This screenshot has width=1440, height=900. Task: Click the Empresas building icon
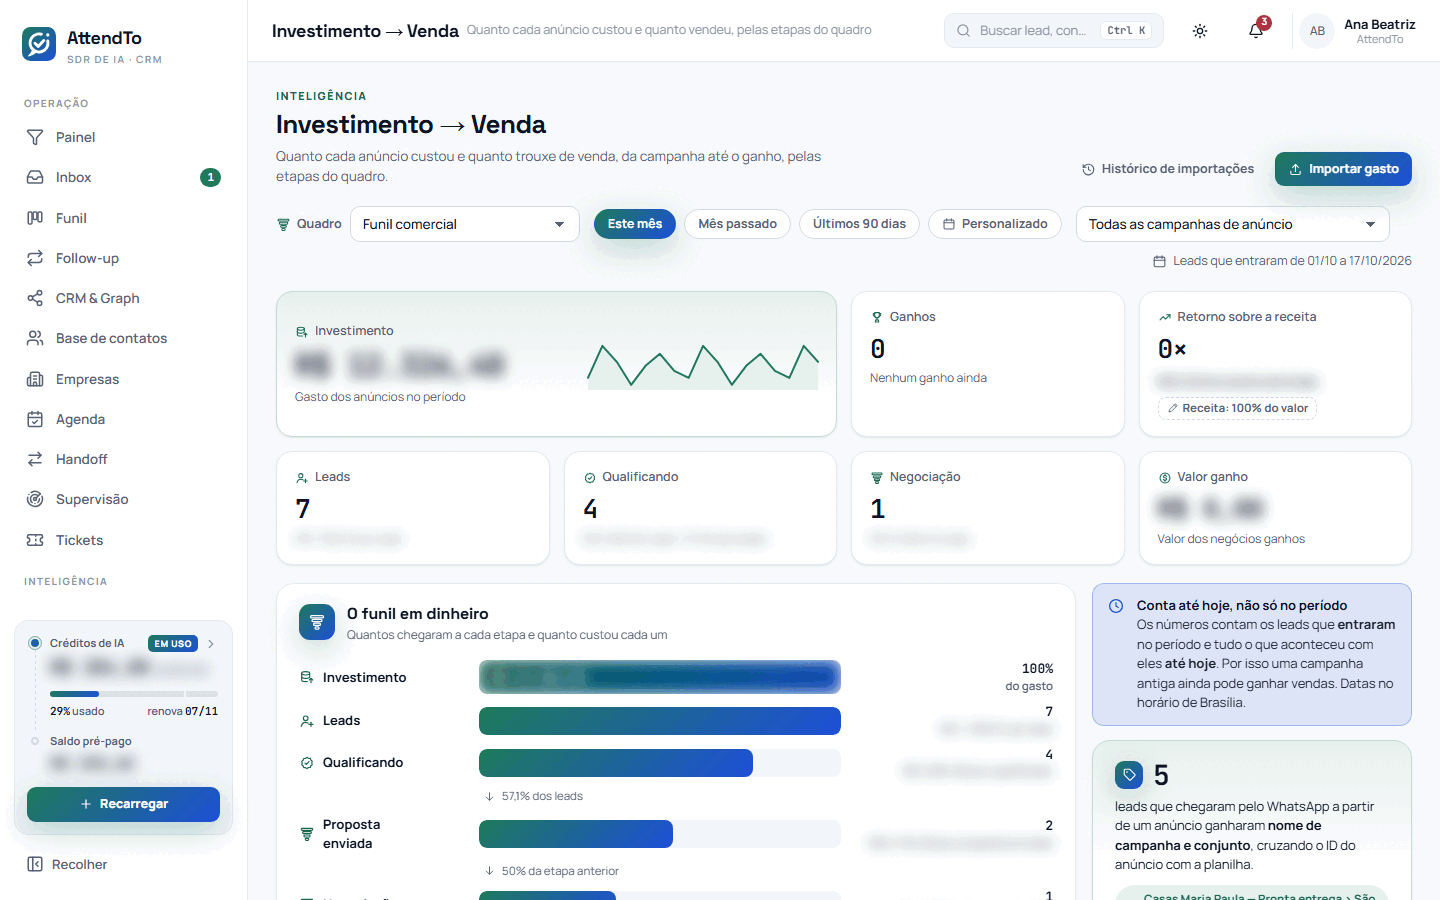coord(35,379)
